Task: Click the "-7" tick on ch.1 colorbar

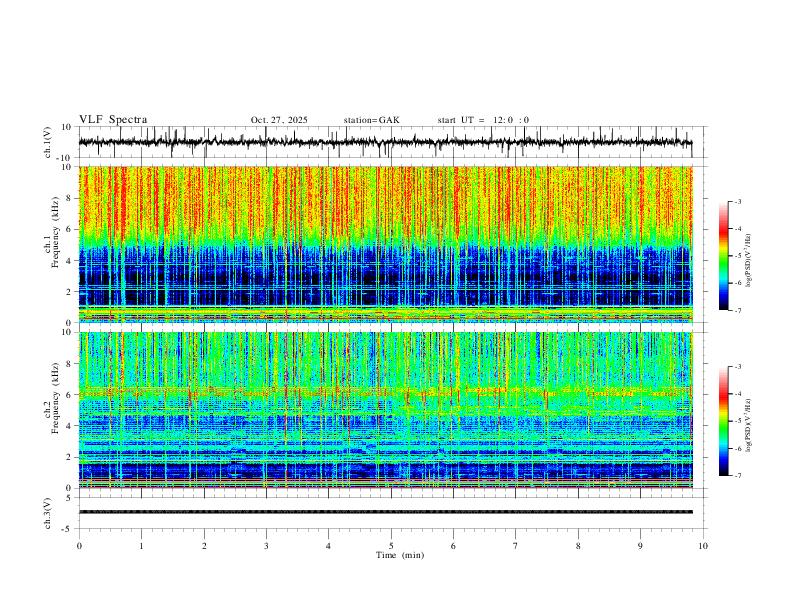Action: [x=737, y=310]
